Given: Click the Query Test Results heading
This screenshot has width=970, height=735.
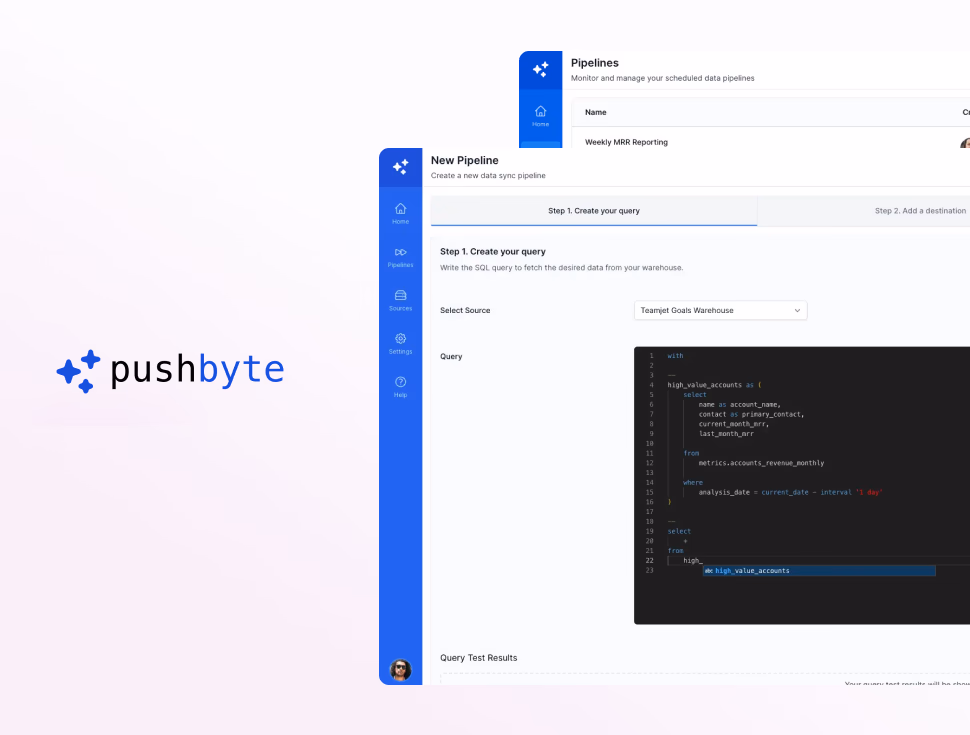Looking at the screenshot, I should [x=479, y=658].
